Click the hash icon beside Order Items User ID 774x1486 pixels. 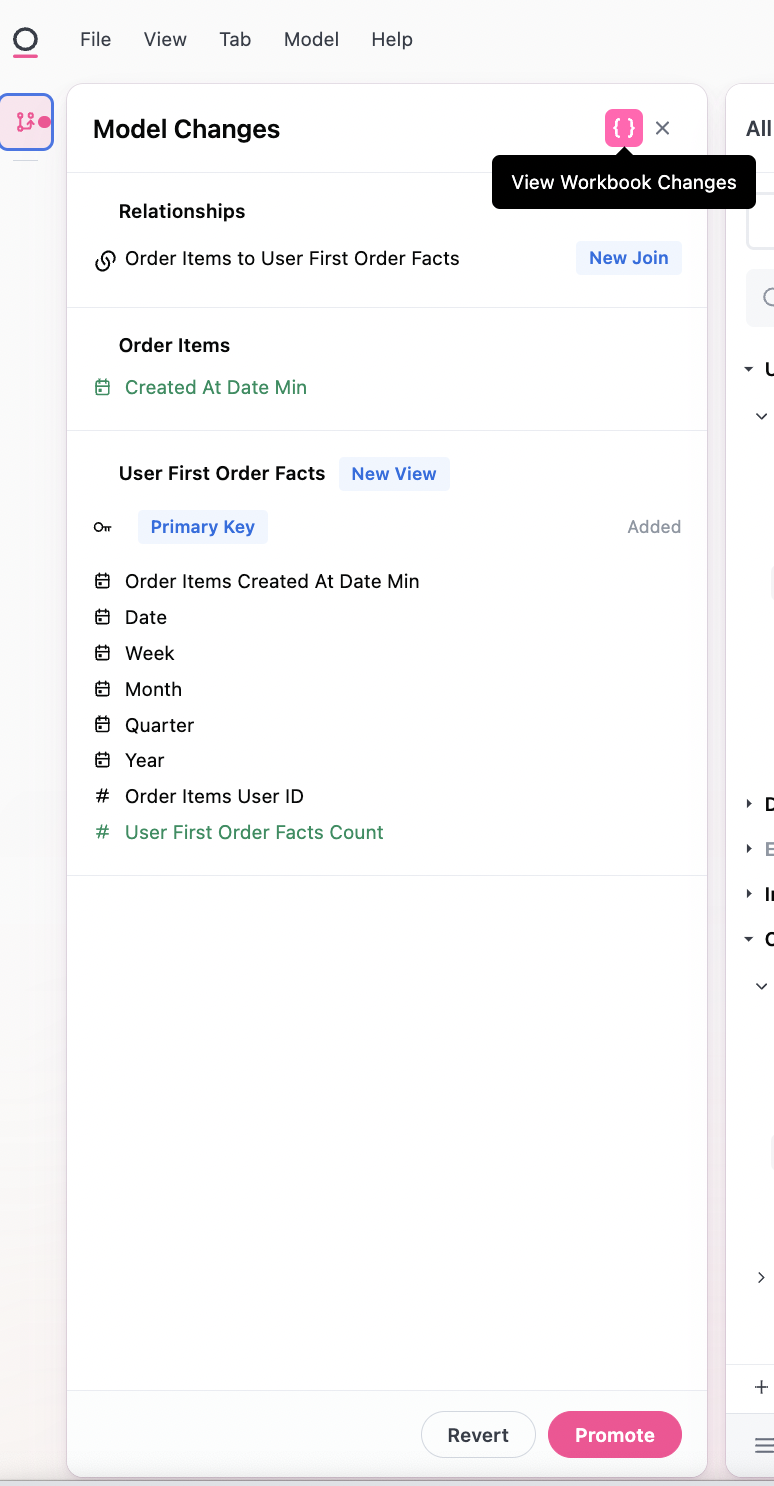click(102, 796)
